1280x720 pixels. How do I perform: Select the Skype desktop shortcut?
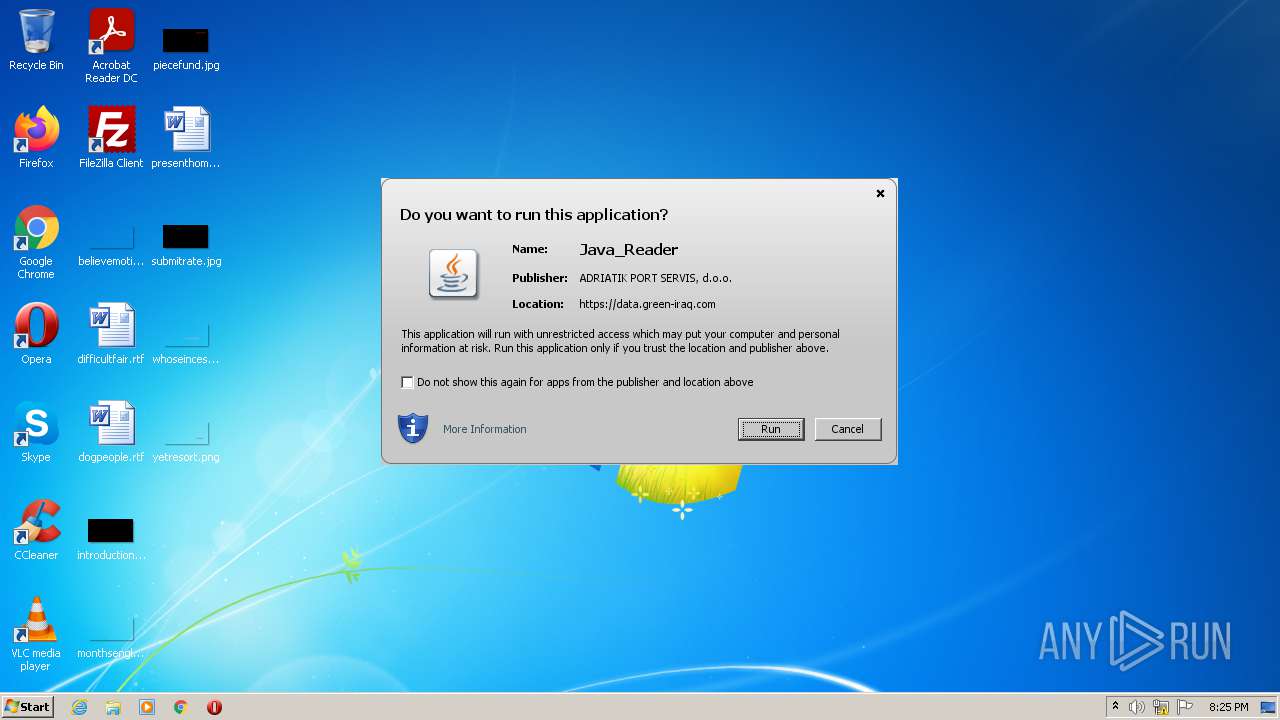(36, 432)
